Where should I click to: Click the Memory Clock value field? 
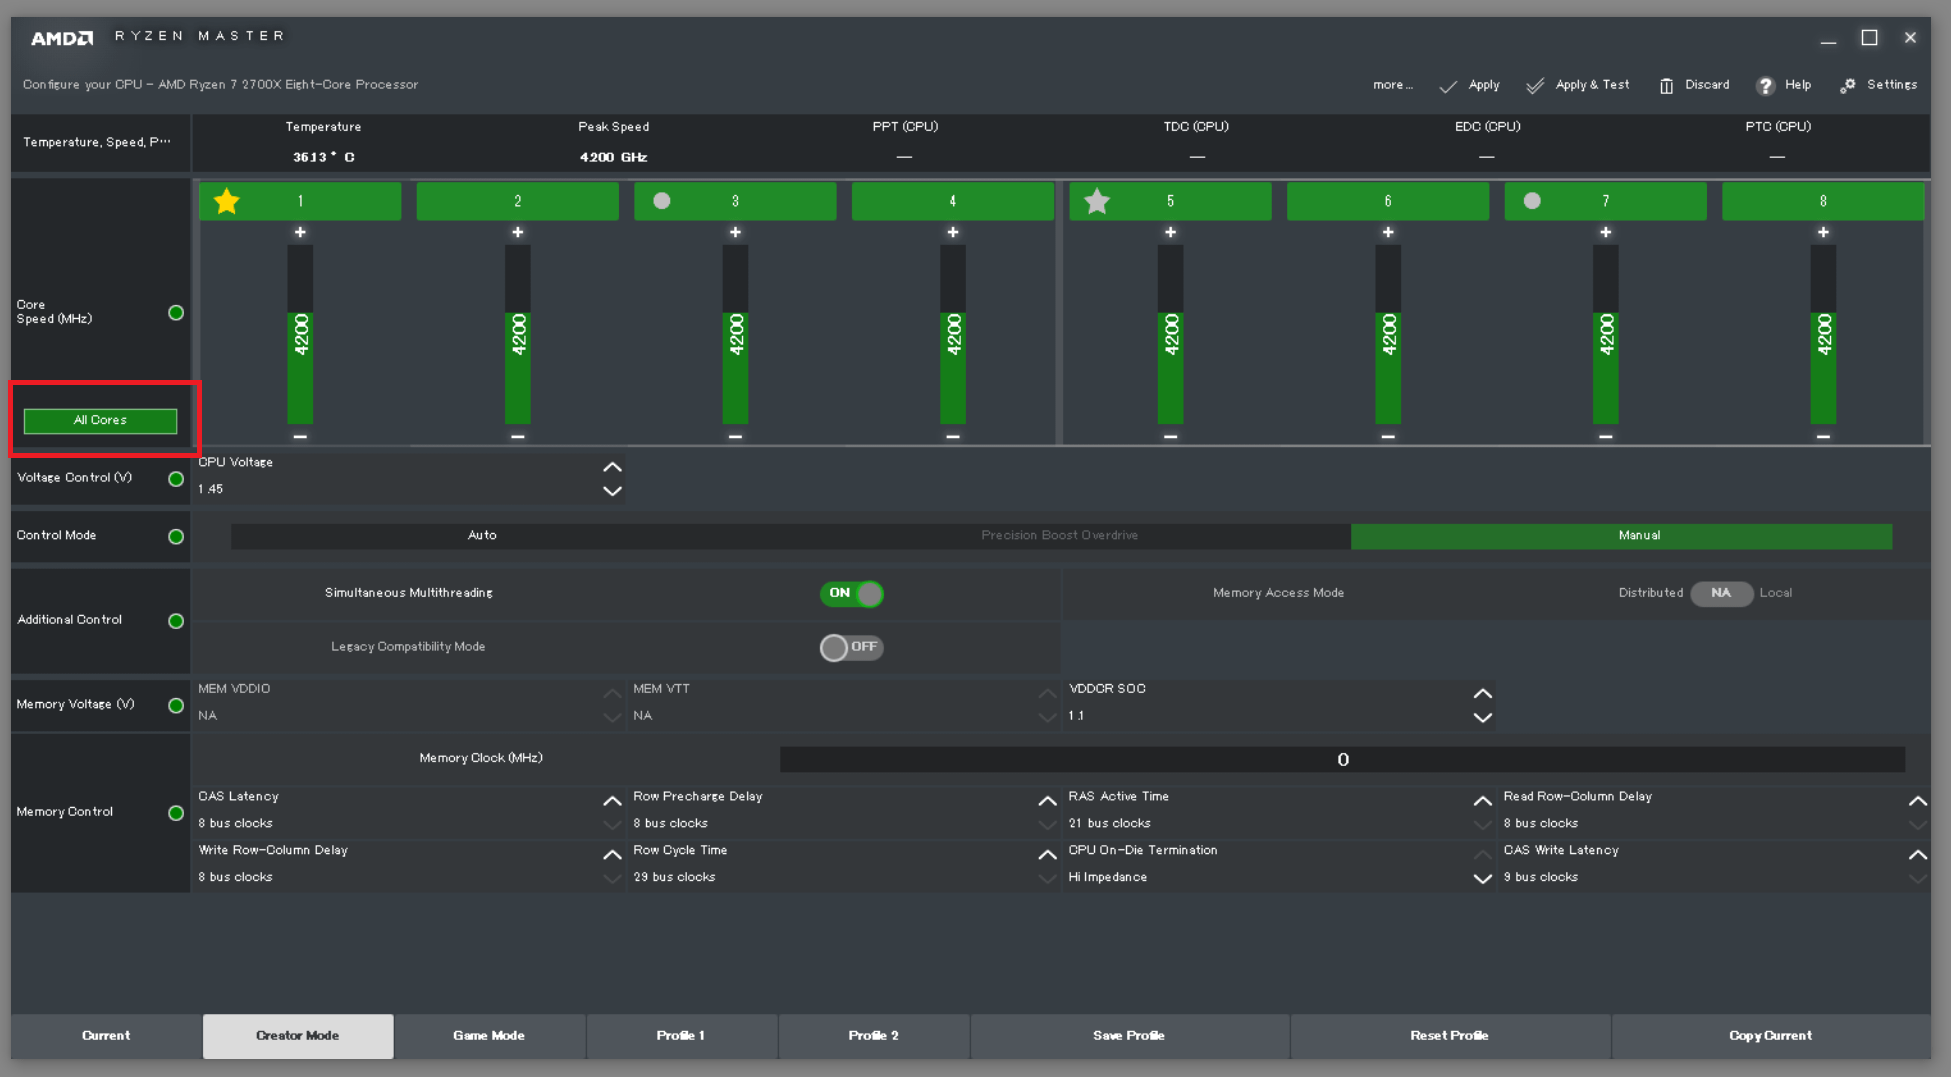pyautogui.click(x=1342, y=759)
